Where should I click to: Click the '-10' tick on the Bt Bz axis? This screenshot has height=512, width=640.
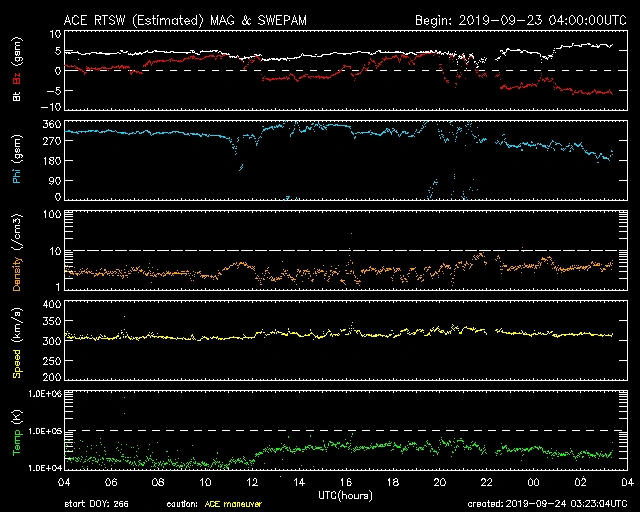pyautogui.click(x=51, y=107)
